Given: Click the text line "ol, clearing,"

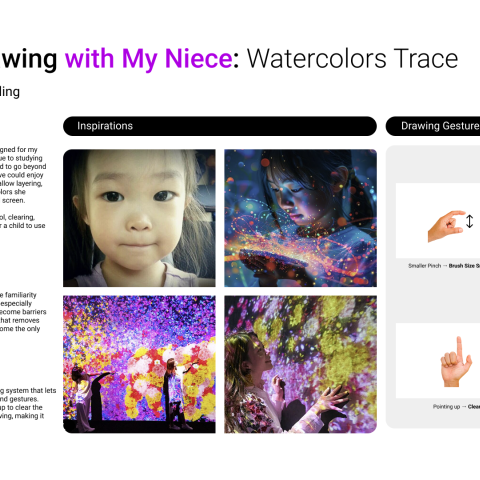Looking at the screenshot, I should pyautogui.click(x=17, y=217).
